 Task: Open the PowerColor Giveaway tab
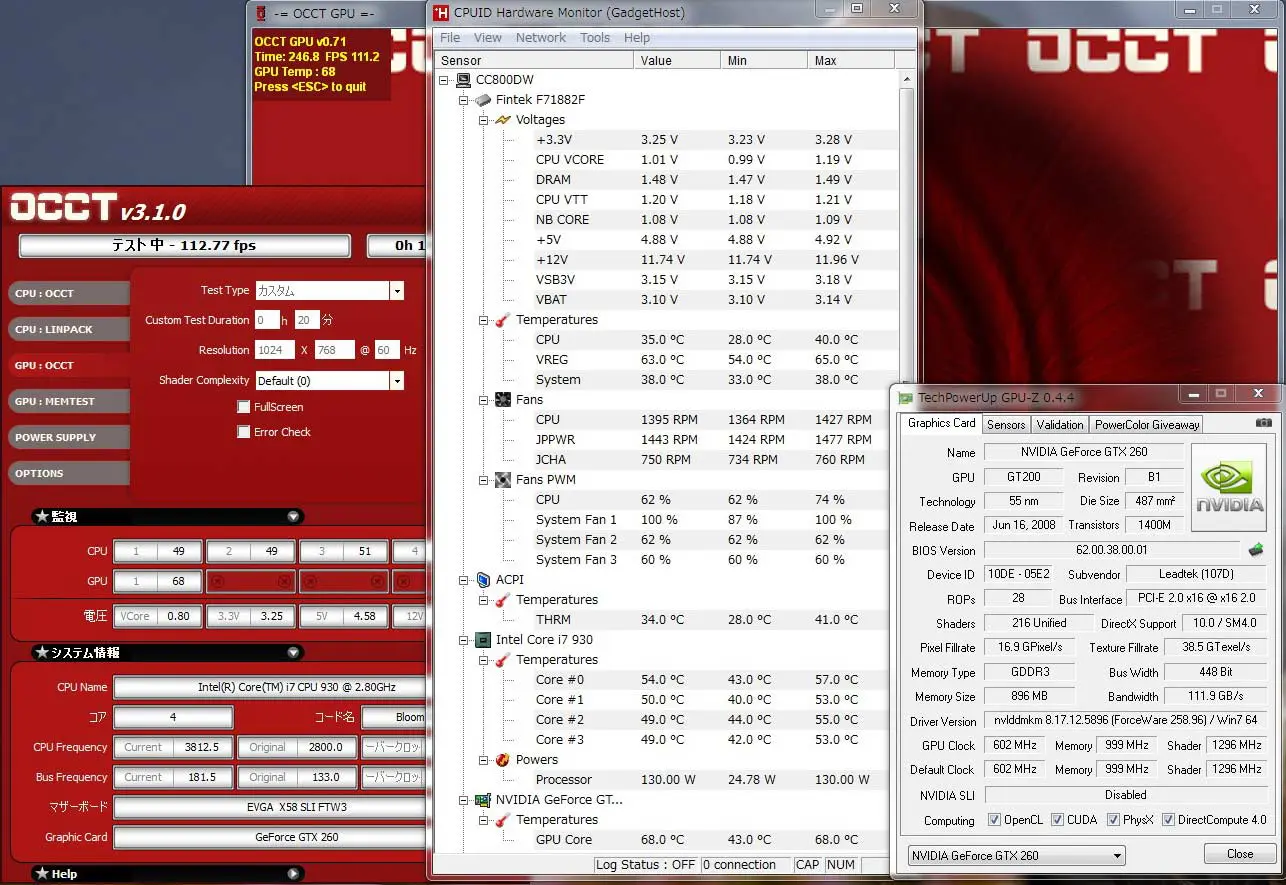click(x=1146, y=425)
